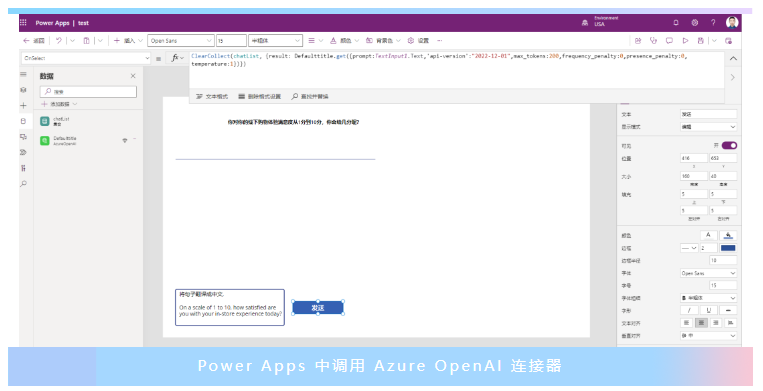Toggle italic font style
763x391 pixels.
tap(689, 310)
